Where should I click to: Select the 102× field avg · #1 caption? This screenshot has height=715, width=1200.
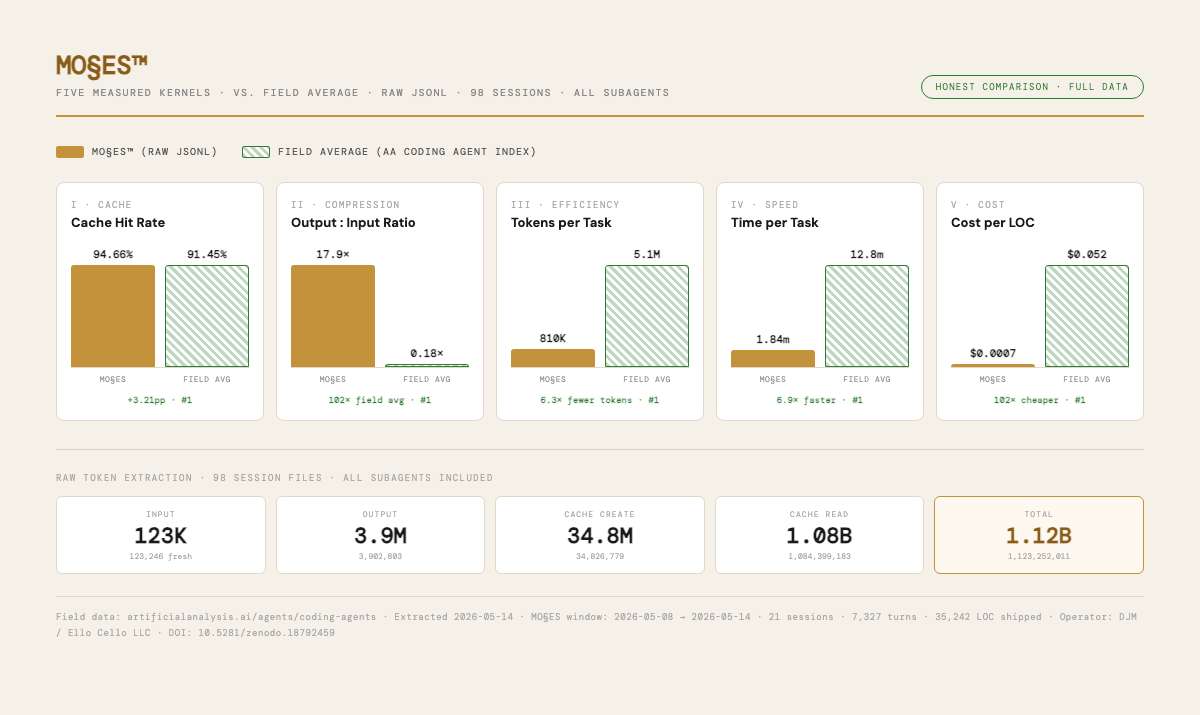380,400
